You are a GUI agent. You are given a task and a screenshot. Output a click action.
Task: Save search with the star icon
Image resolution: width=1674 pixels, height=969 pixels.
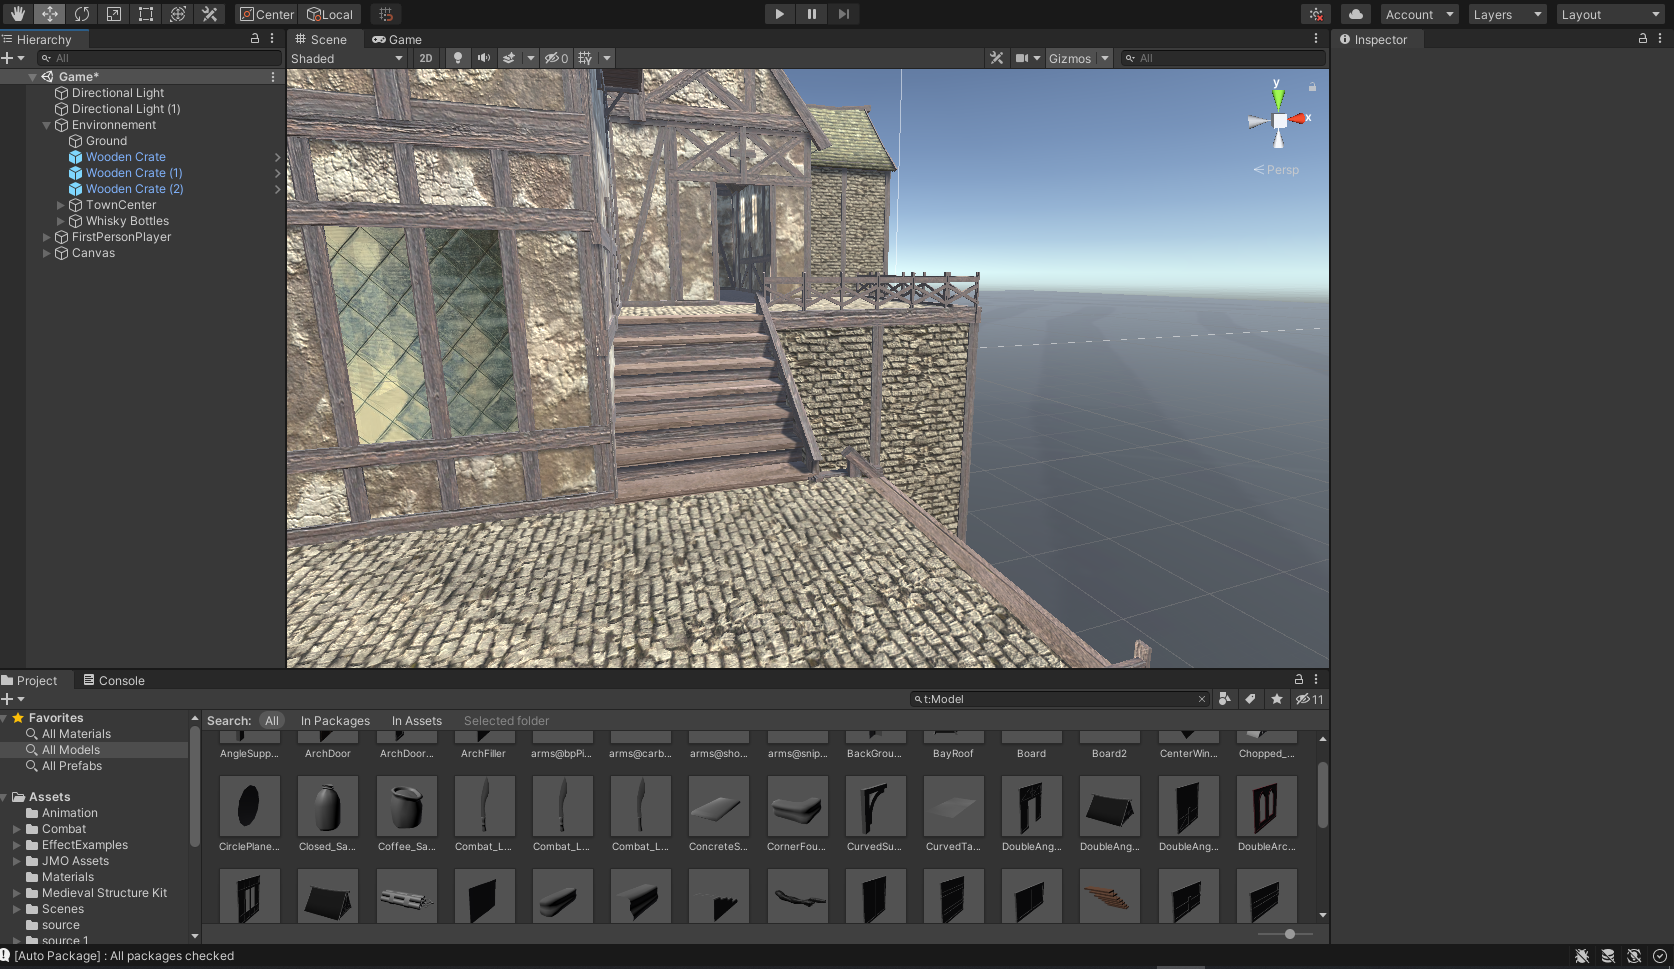[1277, 699]
